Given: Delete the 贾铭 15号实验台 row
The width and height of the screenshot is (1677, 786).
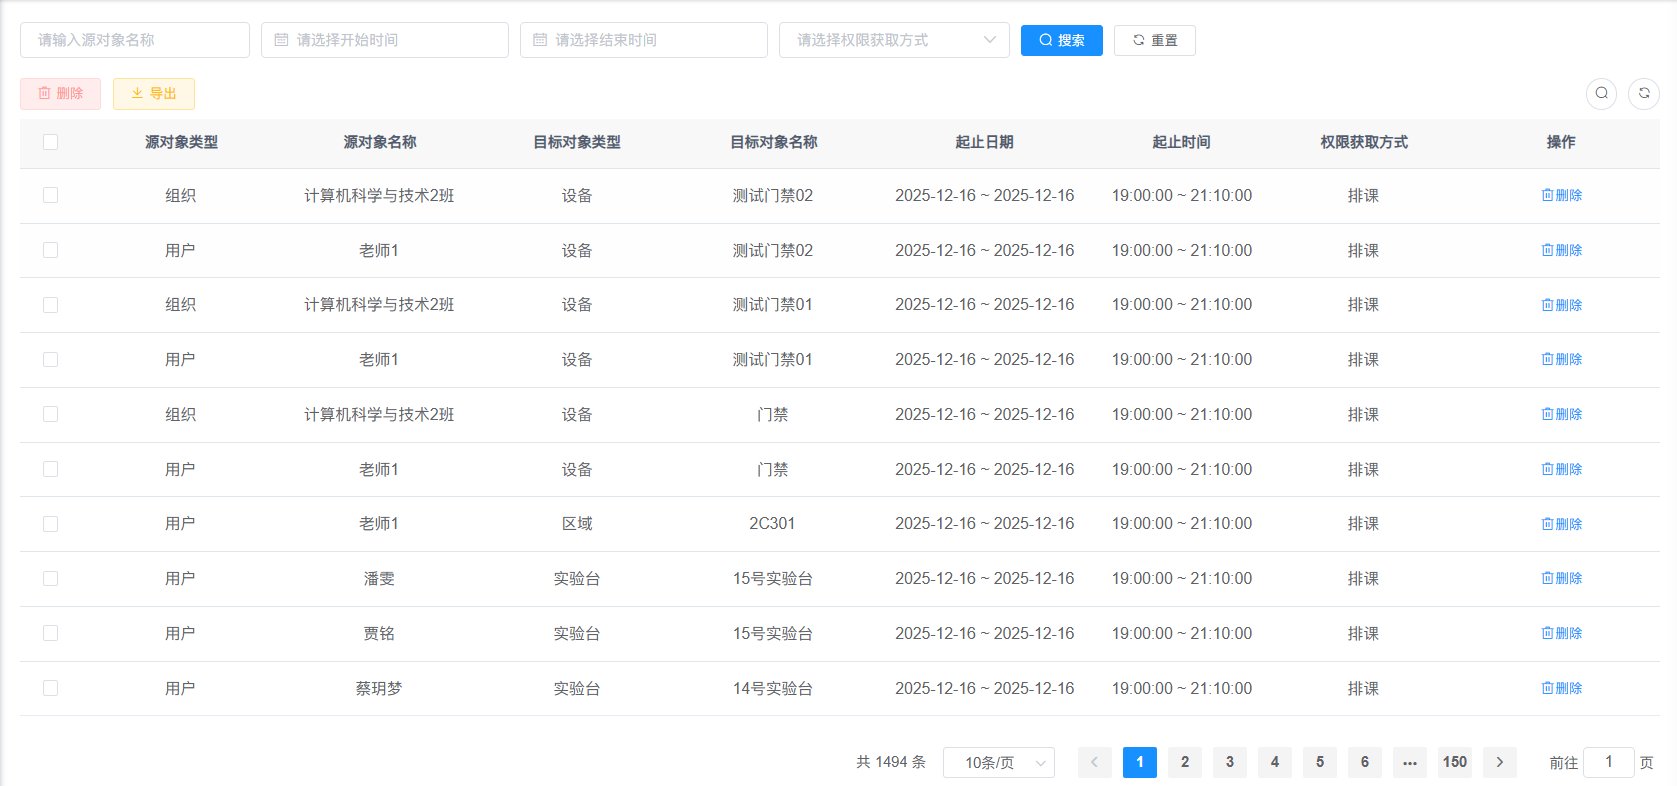Looking at the screenshot, I should [1561, 633].
